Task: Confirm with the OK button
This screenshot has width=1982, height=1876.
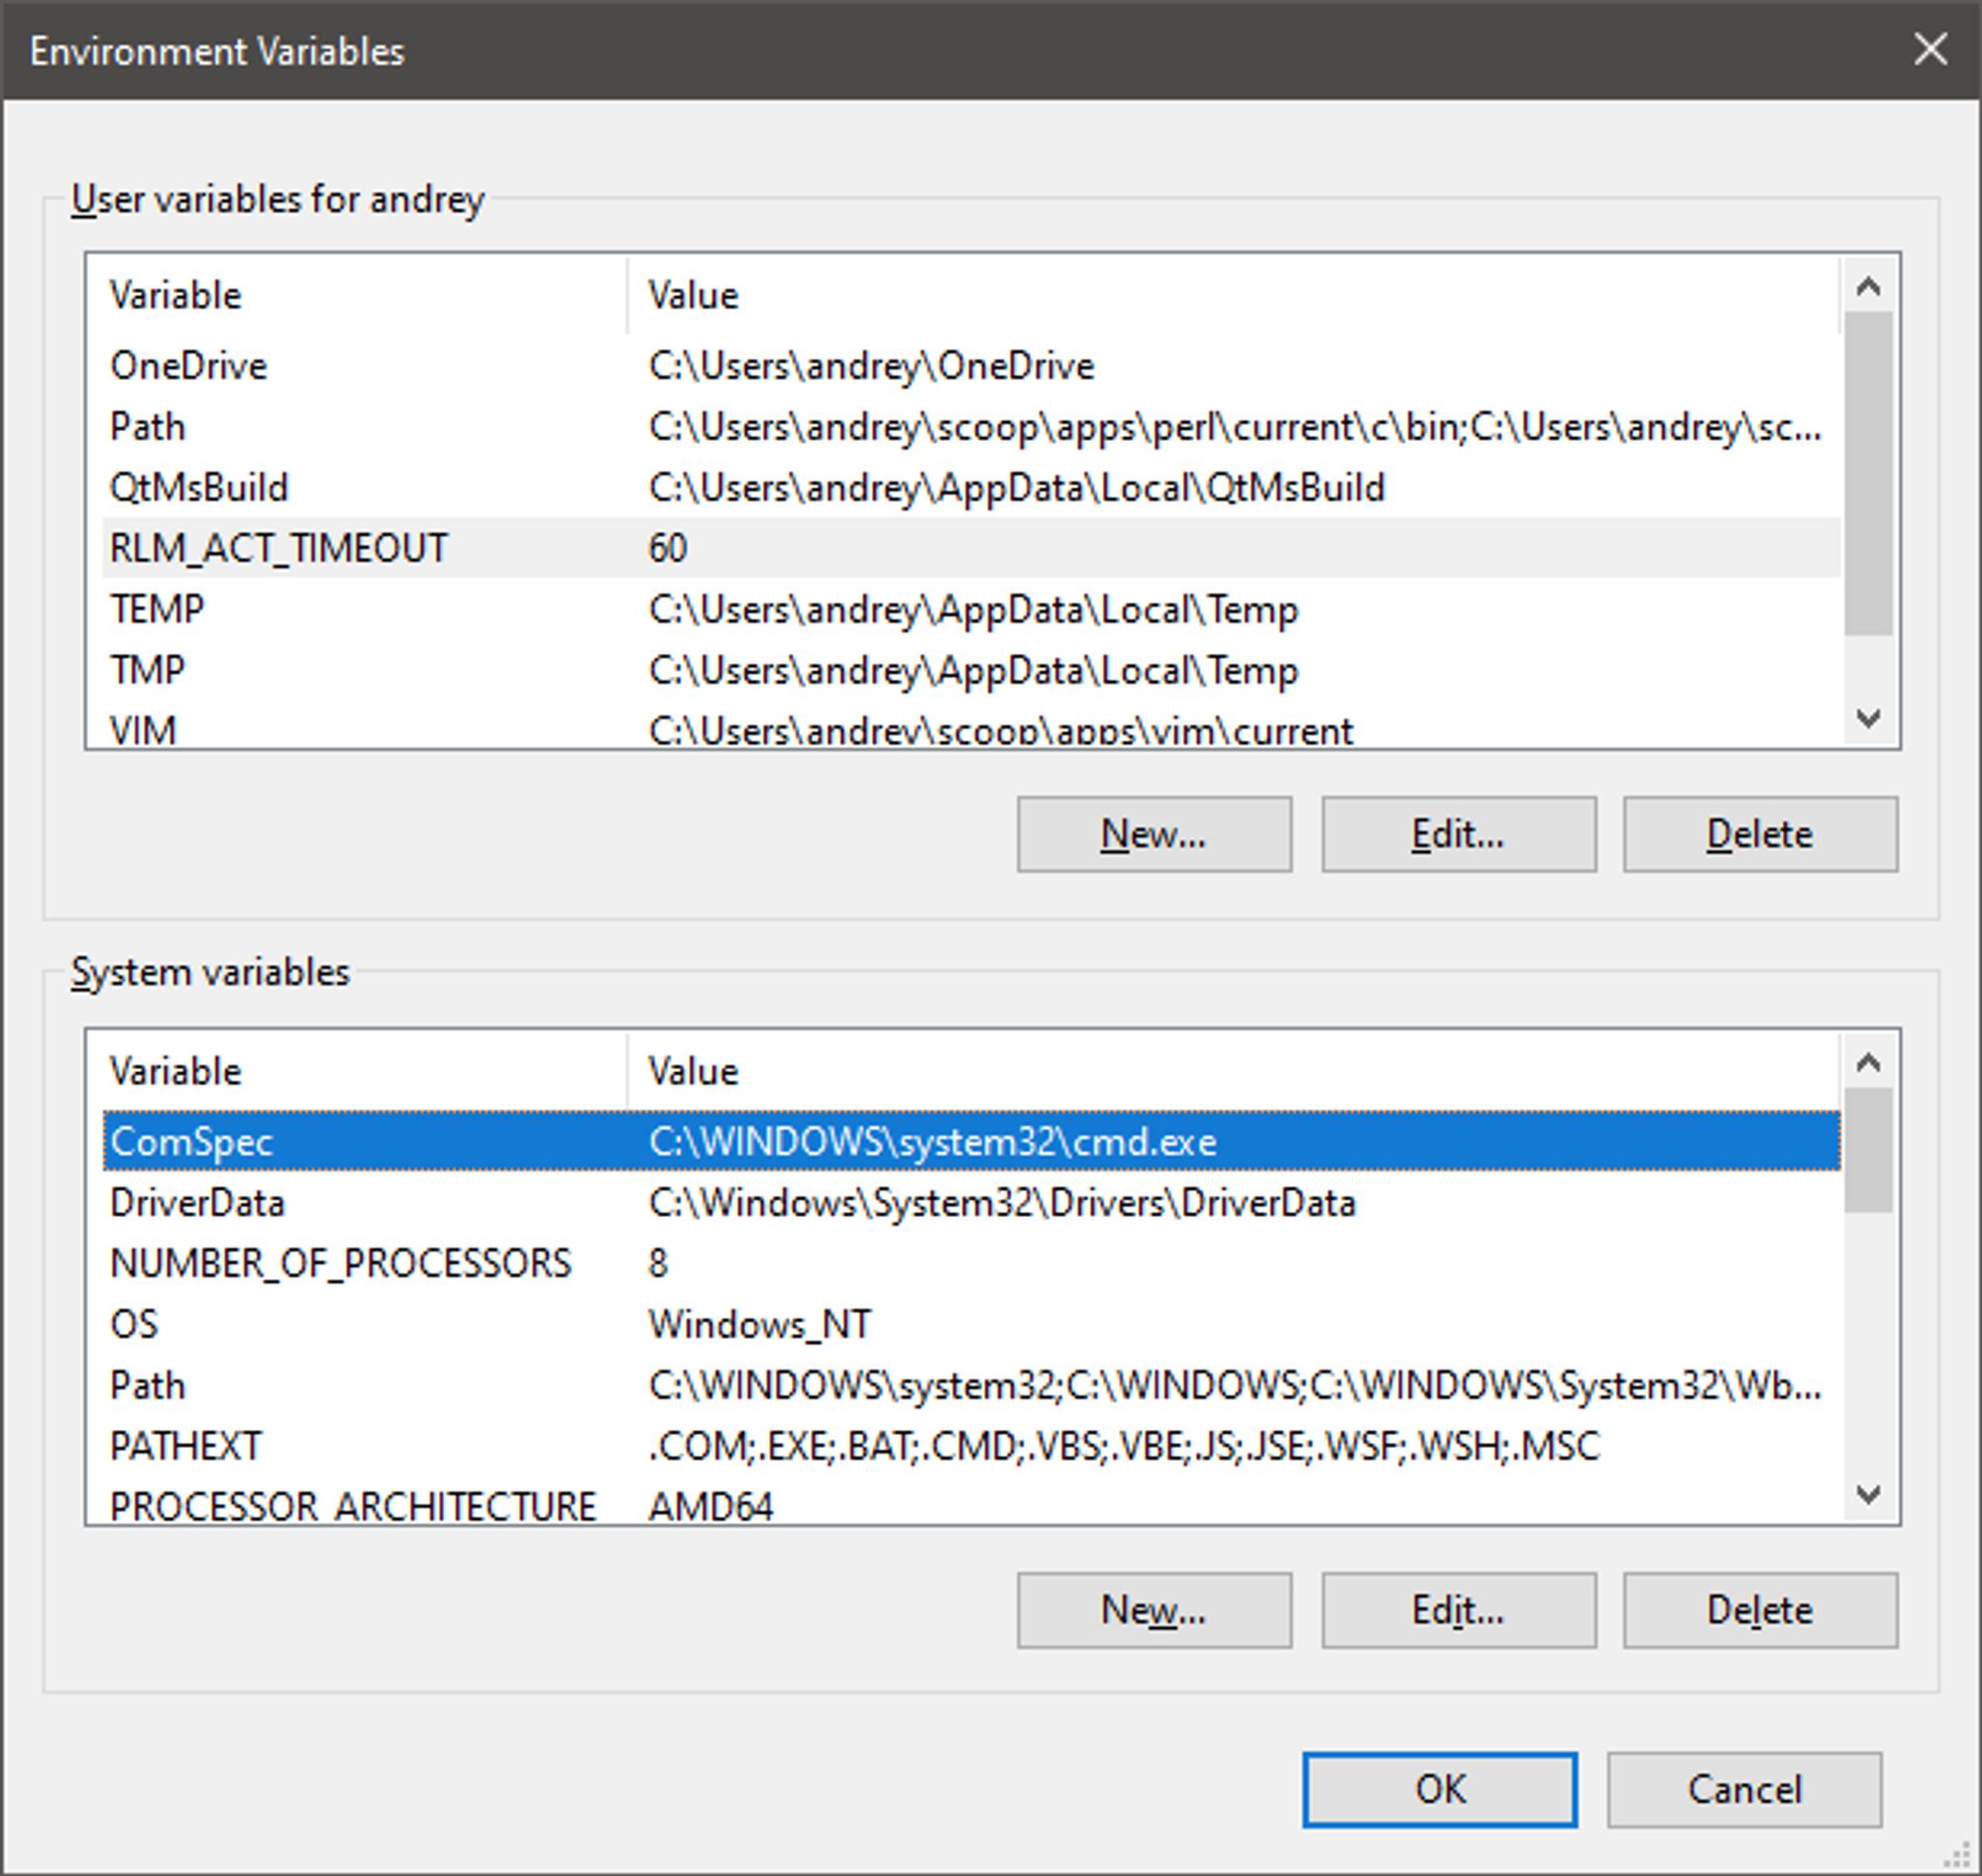Action: point(1440,1789)
